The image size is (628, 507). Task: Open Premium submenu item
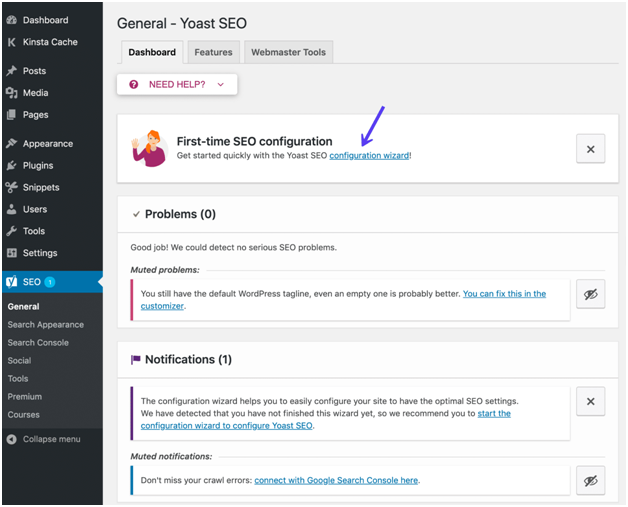(25, 397)
